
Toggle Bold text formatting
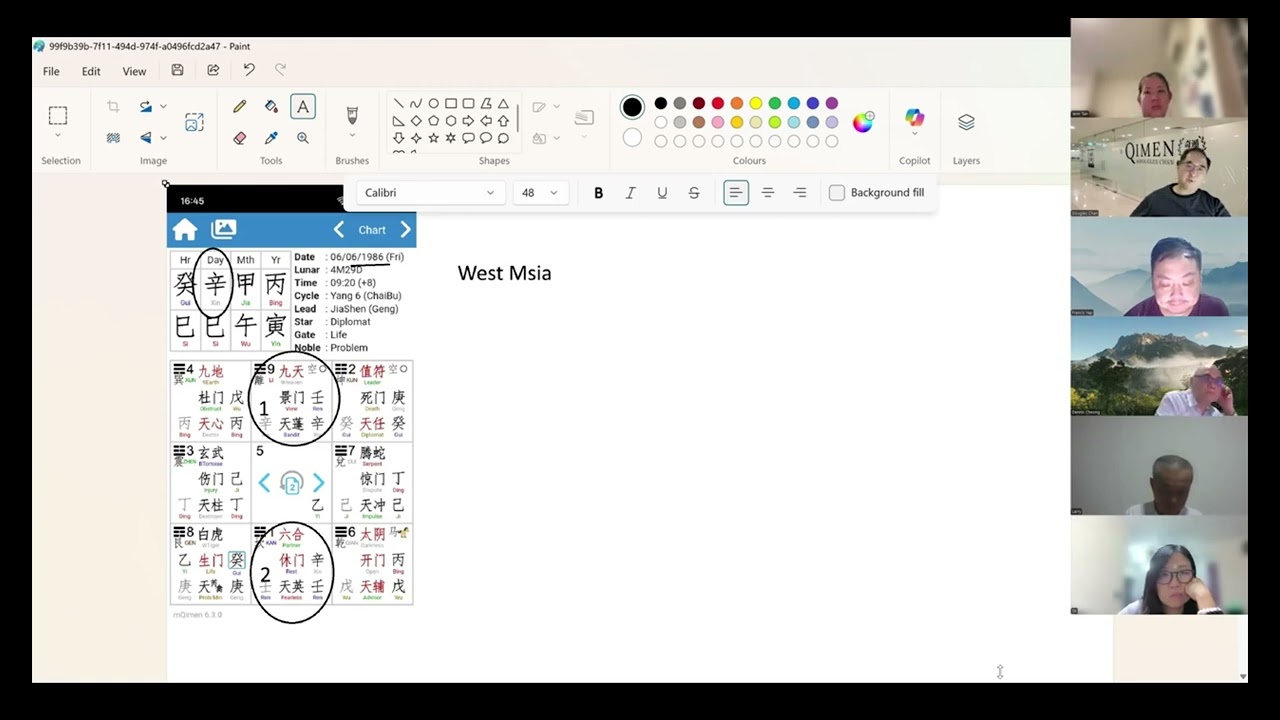(598, 193)
